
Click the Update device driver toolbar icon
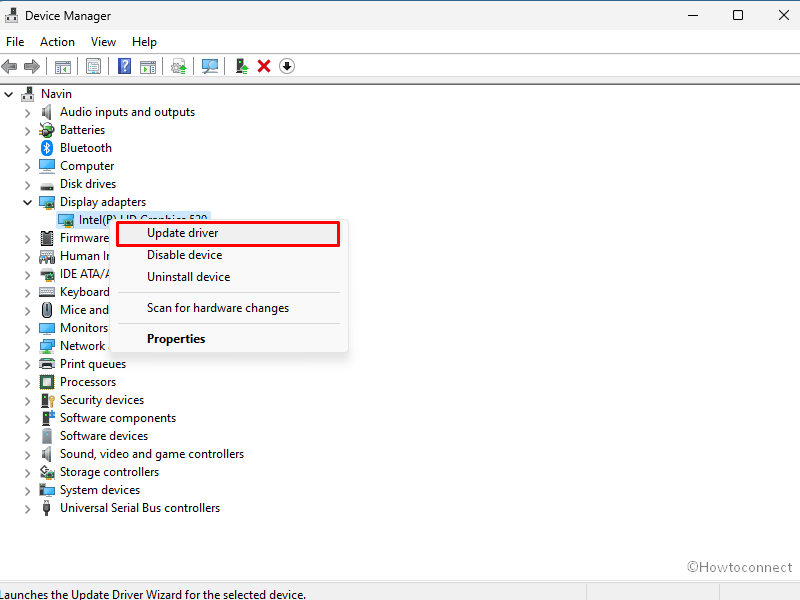pos(179,66)
